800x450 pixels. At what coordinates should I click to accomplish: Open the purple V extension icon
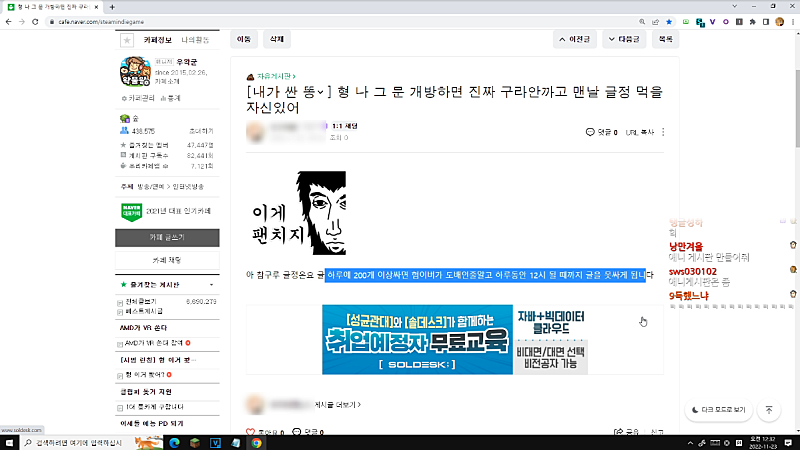click(x=712, y=22)
